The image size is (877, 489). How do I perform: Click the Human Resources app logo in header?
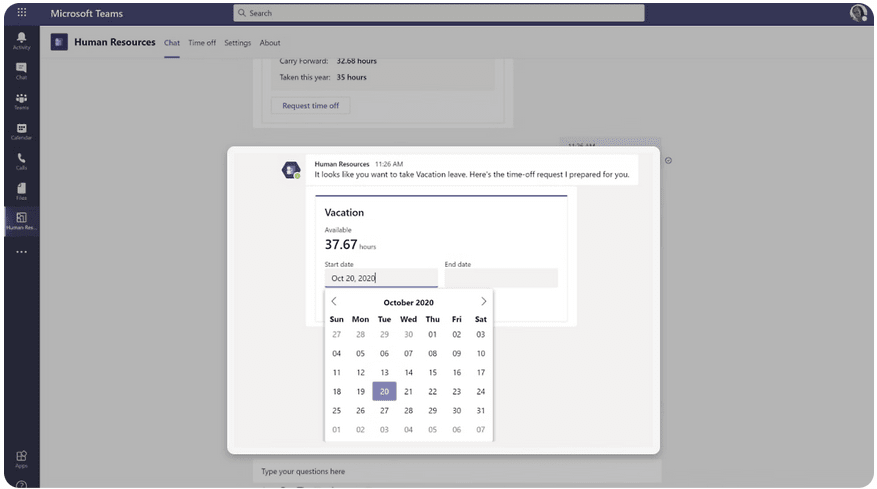[59, 42]
